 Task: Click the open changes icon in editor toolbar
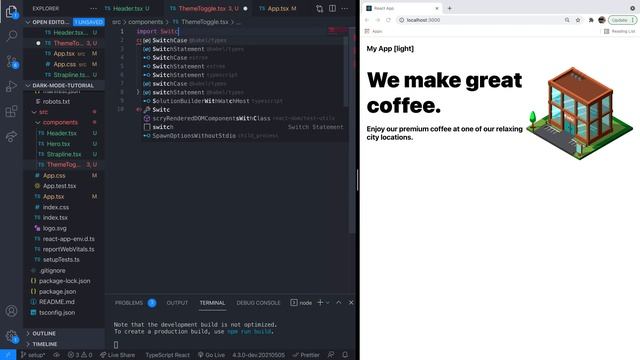coord(320,9)
